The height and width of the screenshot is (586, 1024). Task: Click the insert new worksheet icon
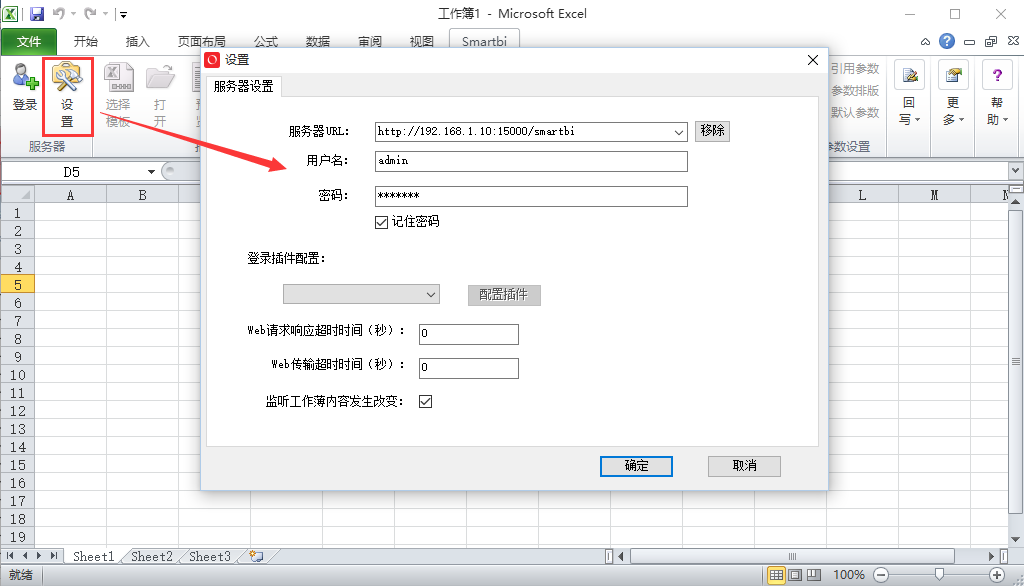click(257, 557)
